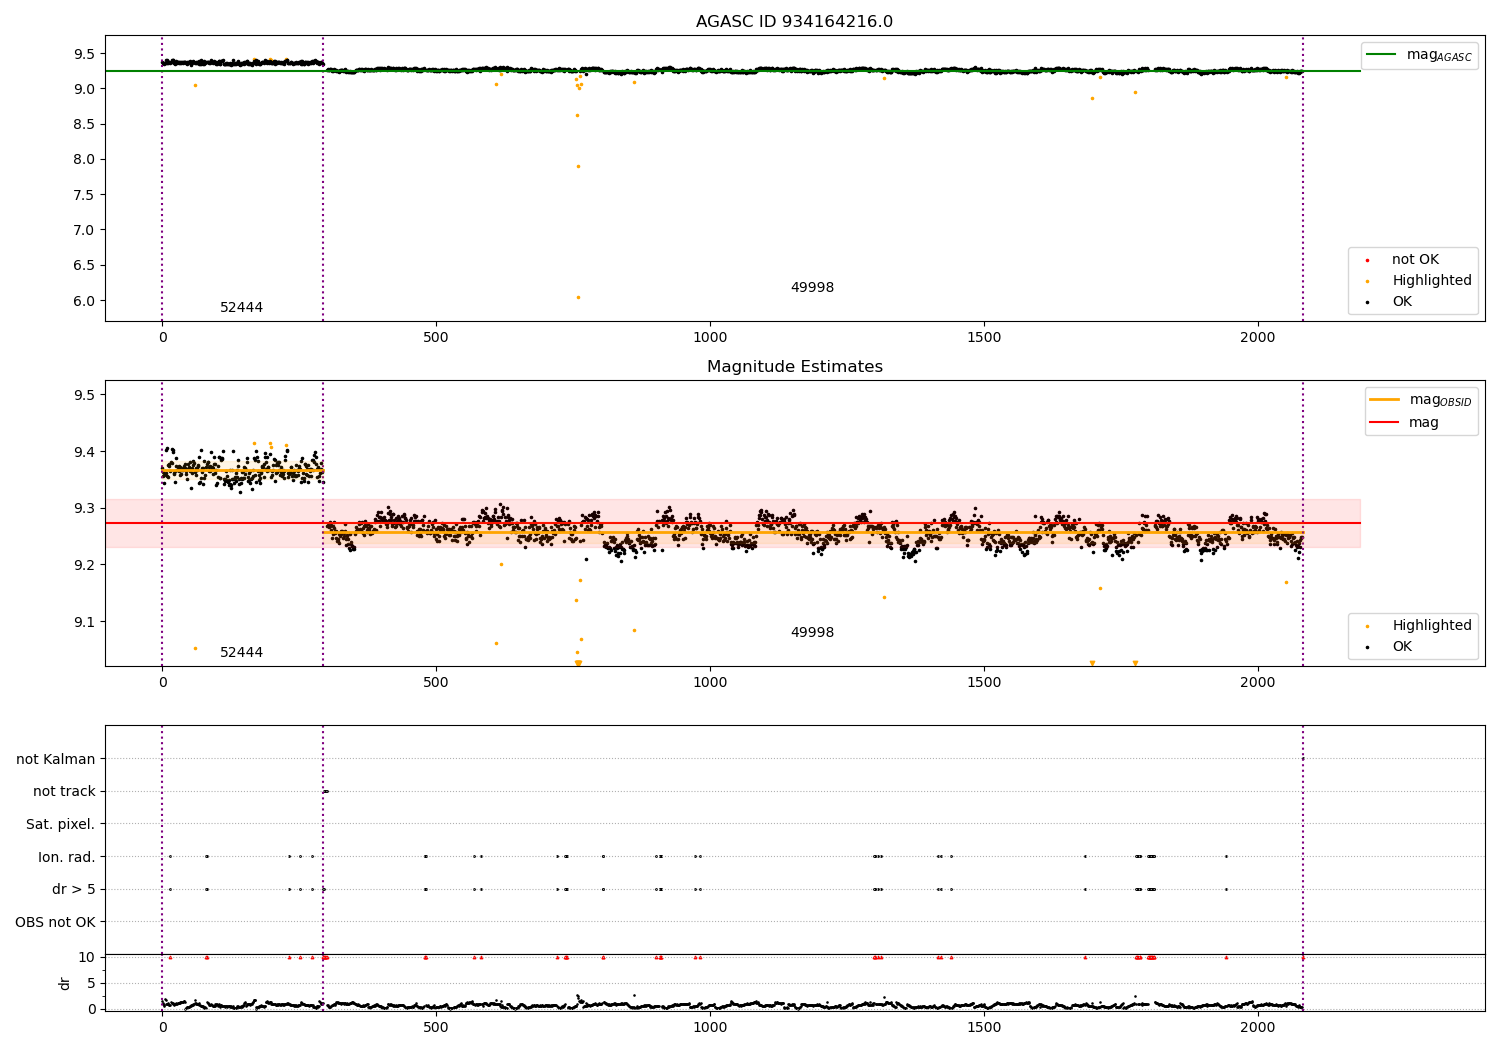
Task: Select 'not OK' legend entry in top plot
Action: [x=1415, y=260]
